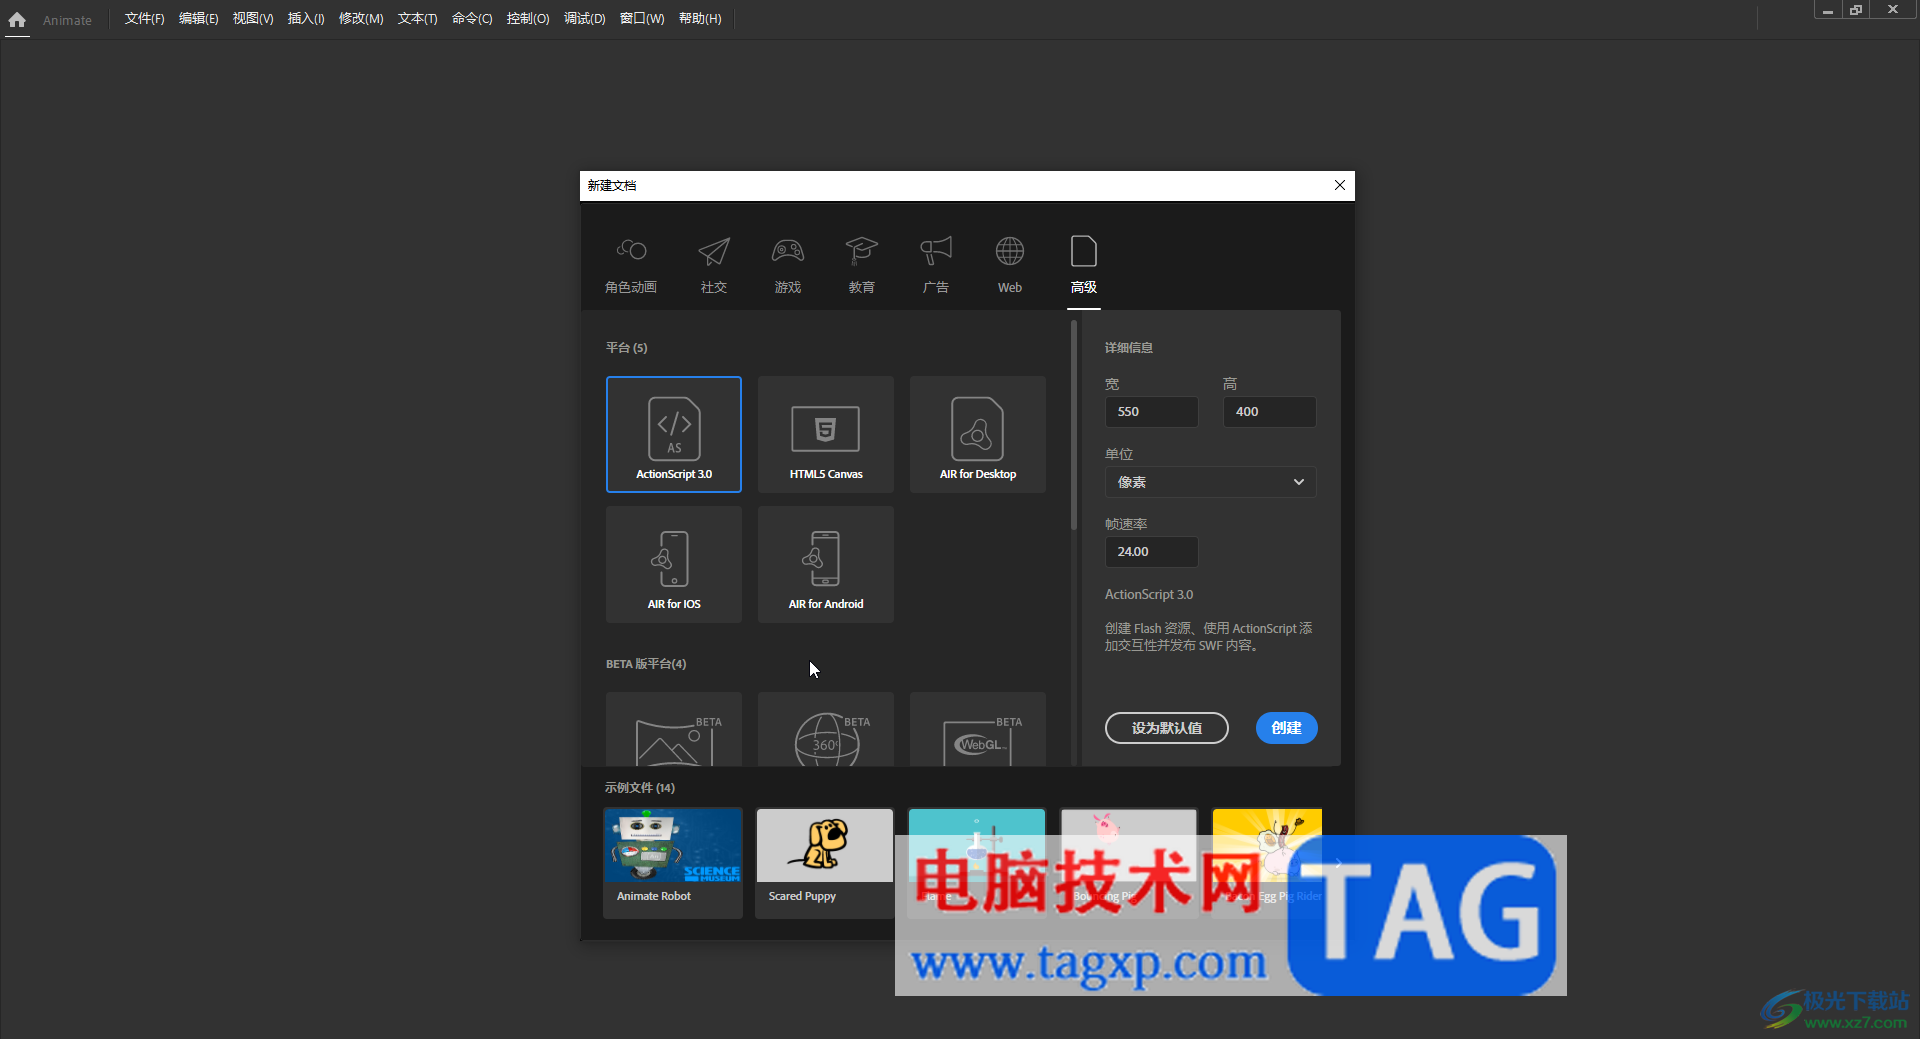Click the platform list vertical scrollbar

coord(1074,425)
